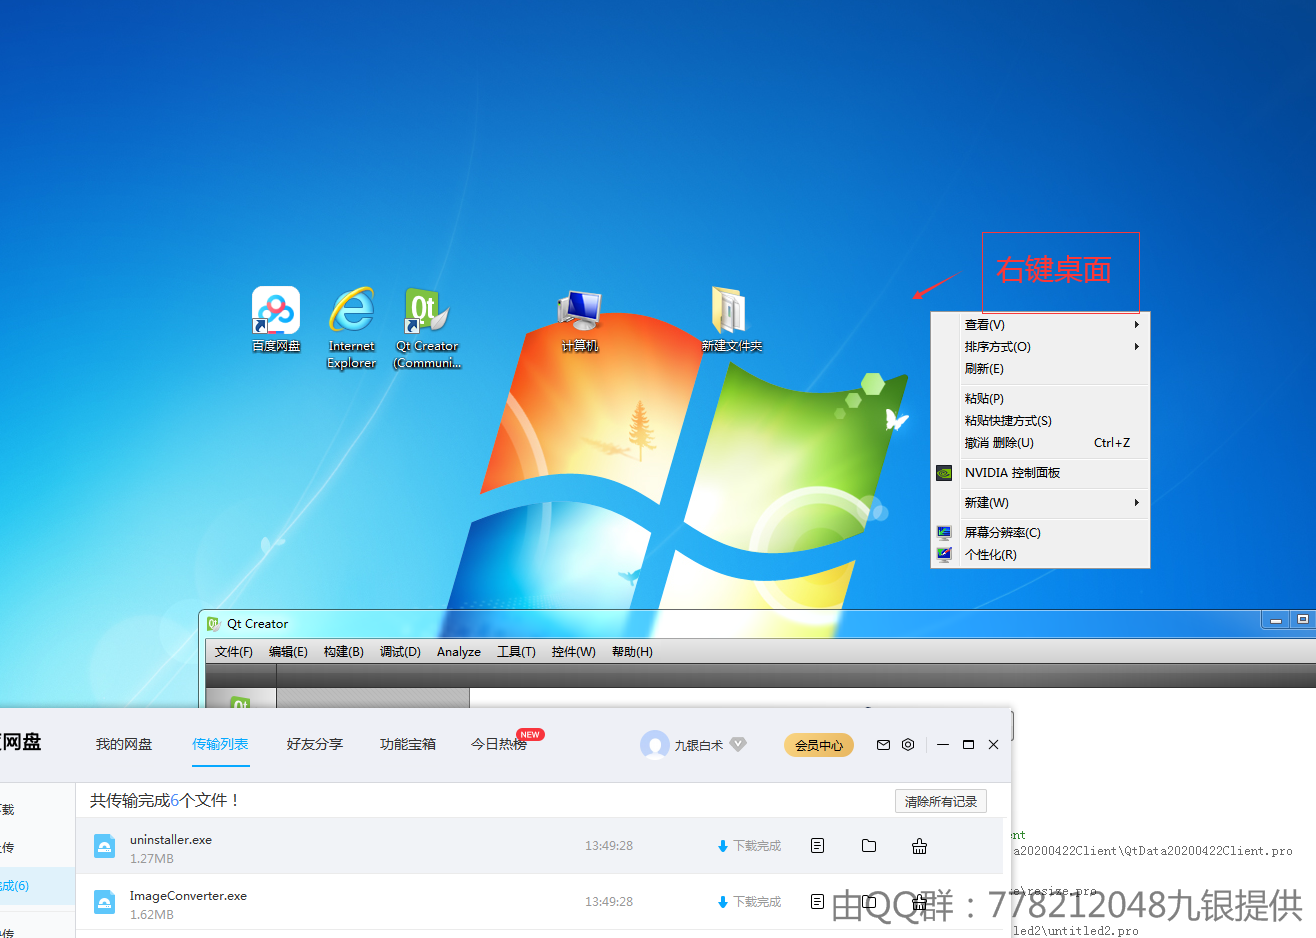Open the settings gear icon in Baidu Netdisk

[908, 745]
